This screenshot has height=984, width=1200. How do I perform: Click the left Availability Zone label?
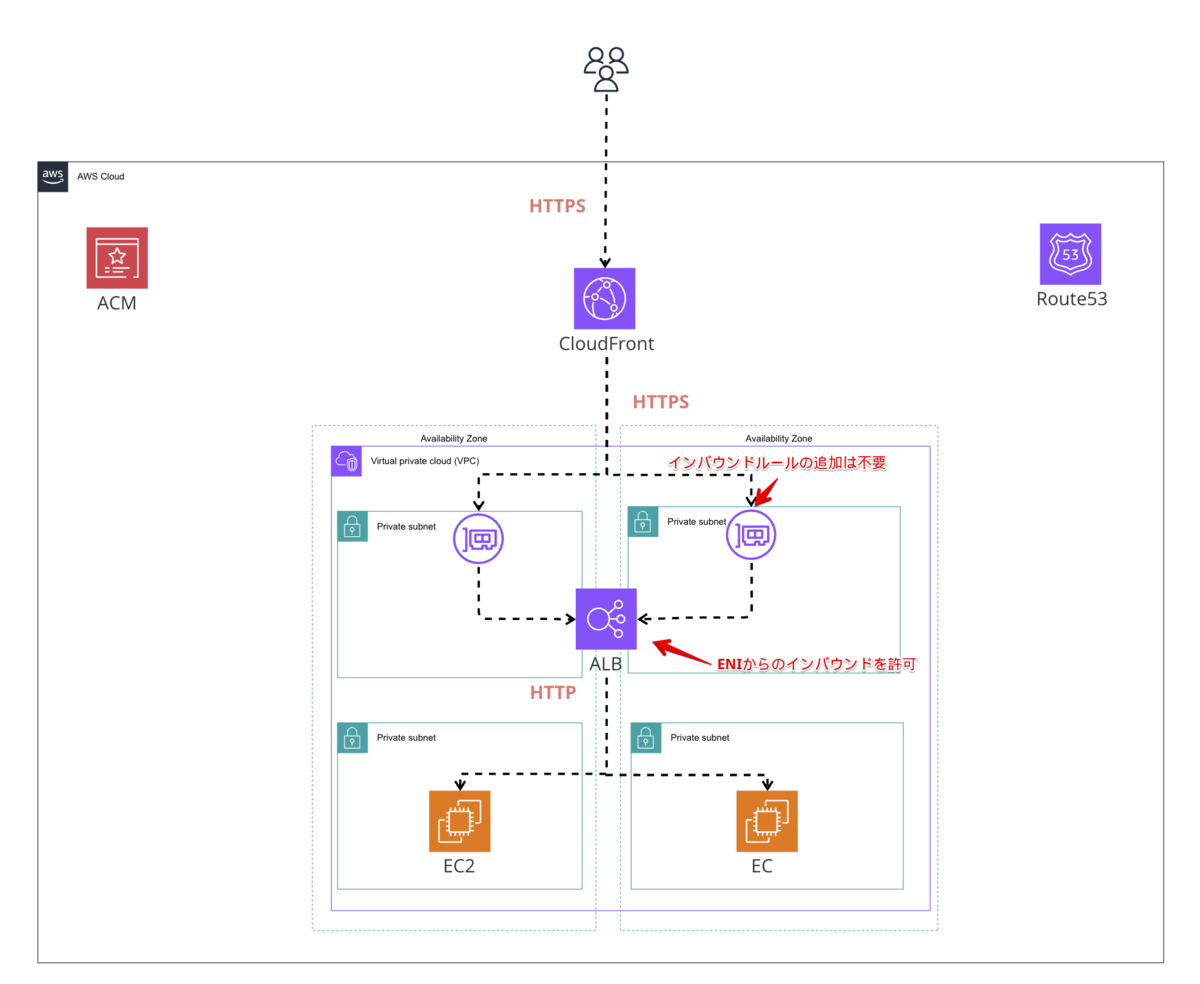454,438
